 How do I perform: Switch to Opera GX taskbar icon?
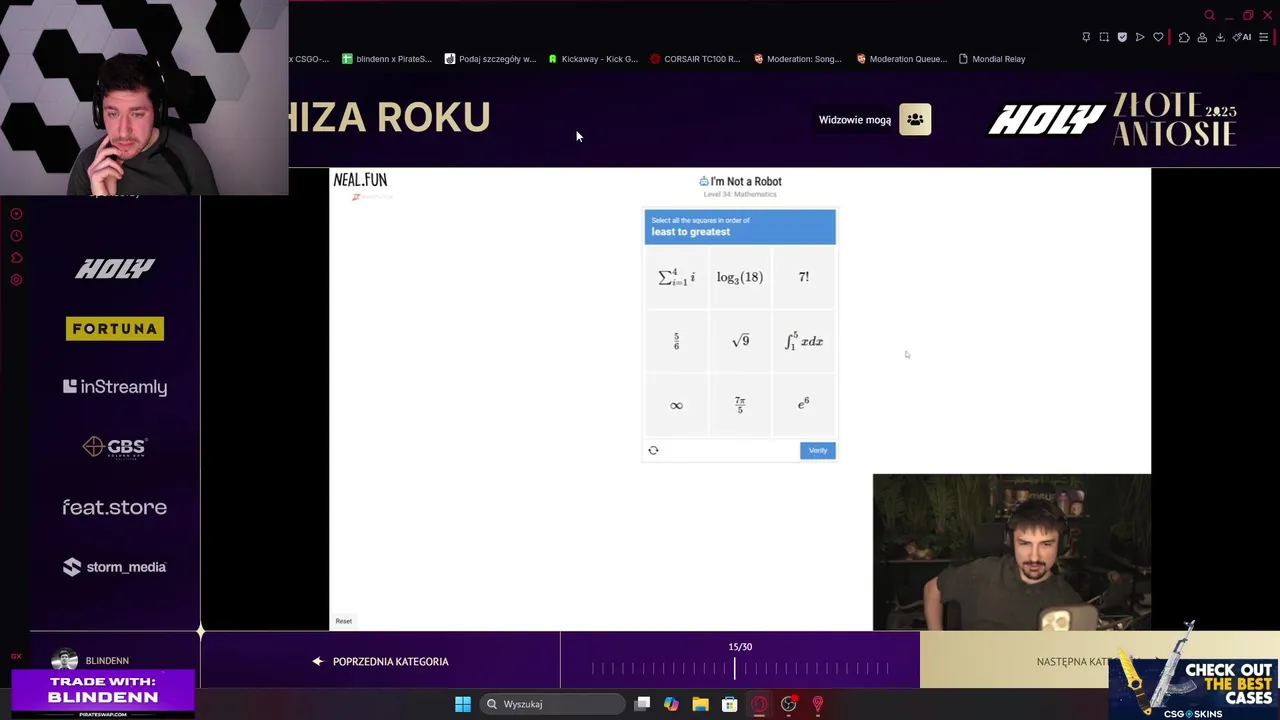[x=759, y=704]
